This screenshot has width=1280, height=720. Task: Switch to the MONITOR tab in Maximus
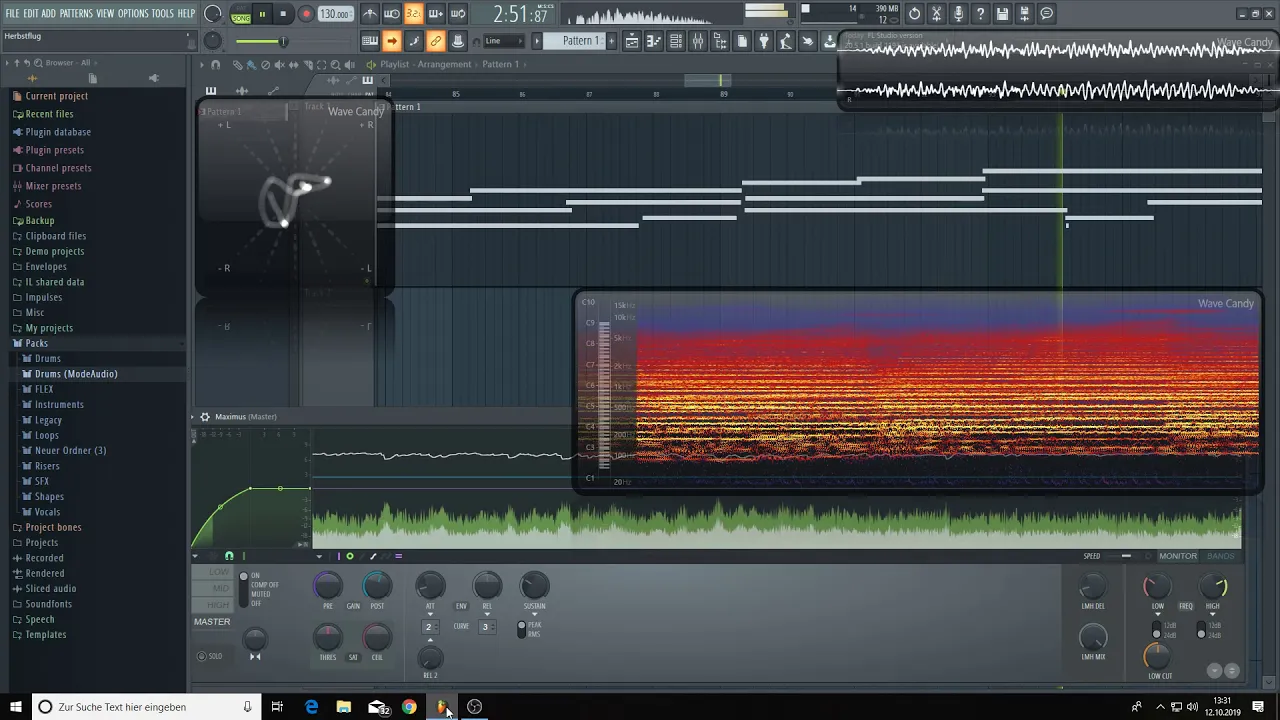click(x=1177, y=556)
